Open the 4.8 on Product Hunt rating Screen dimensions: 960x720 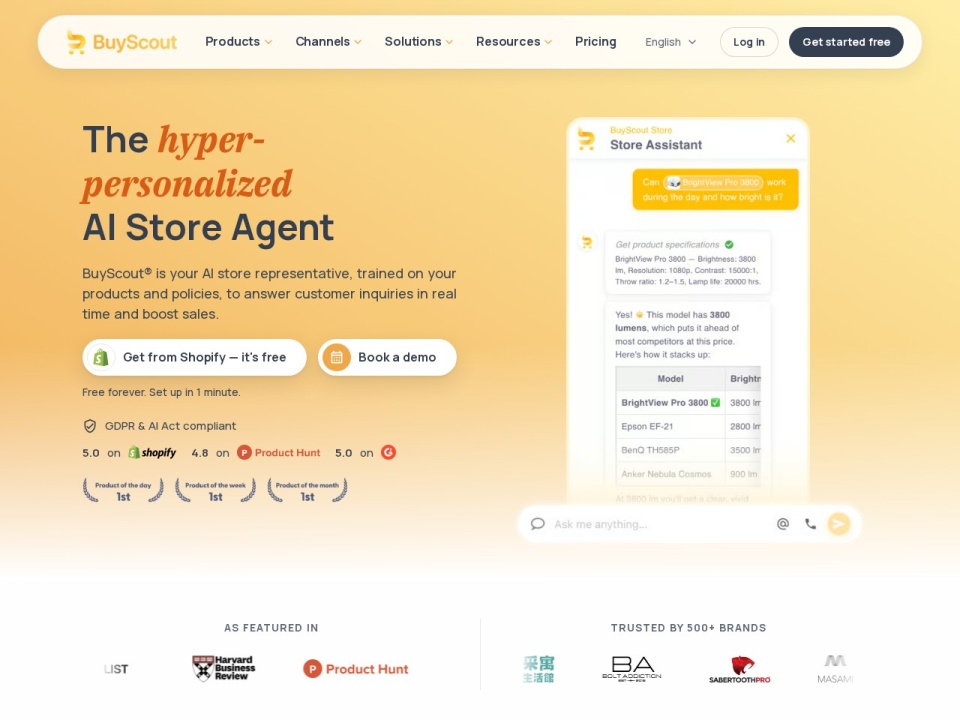(x=256, y=453)
